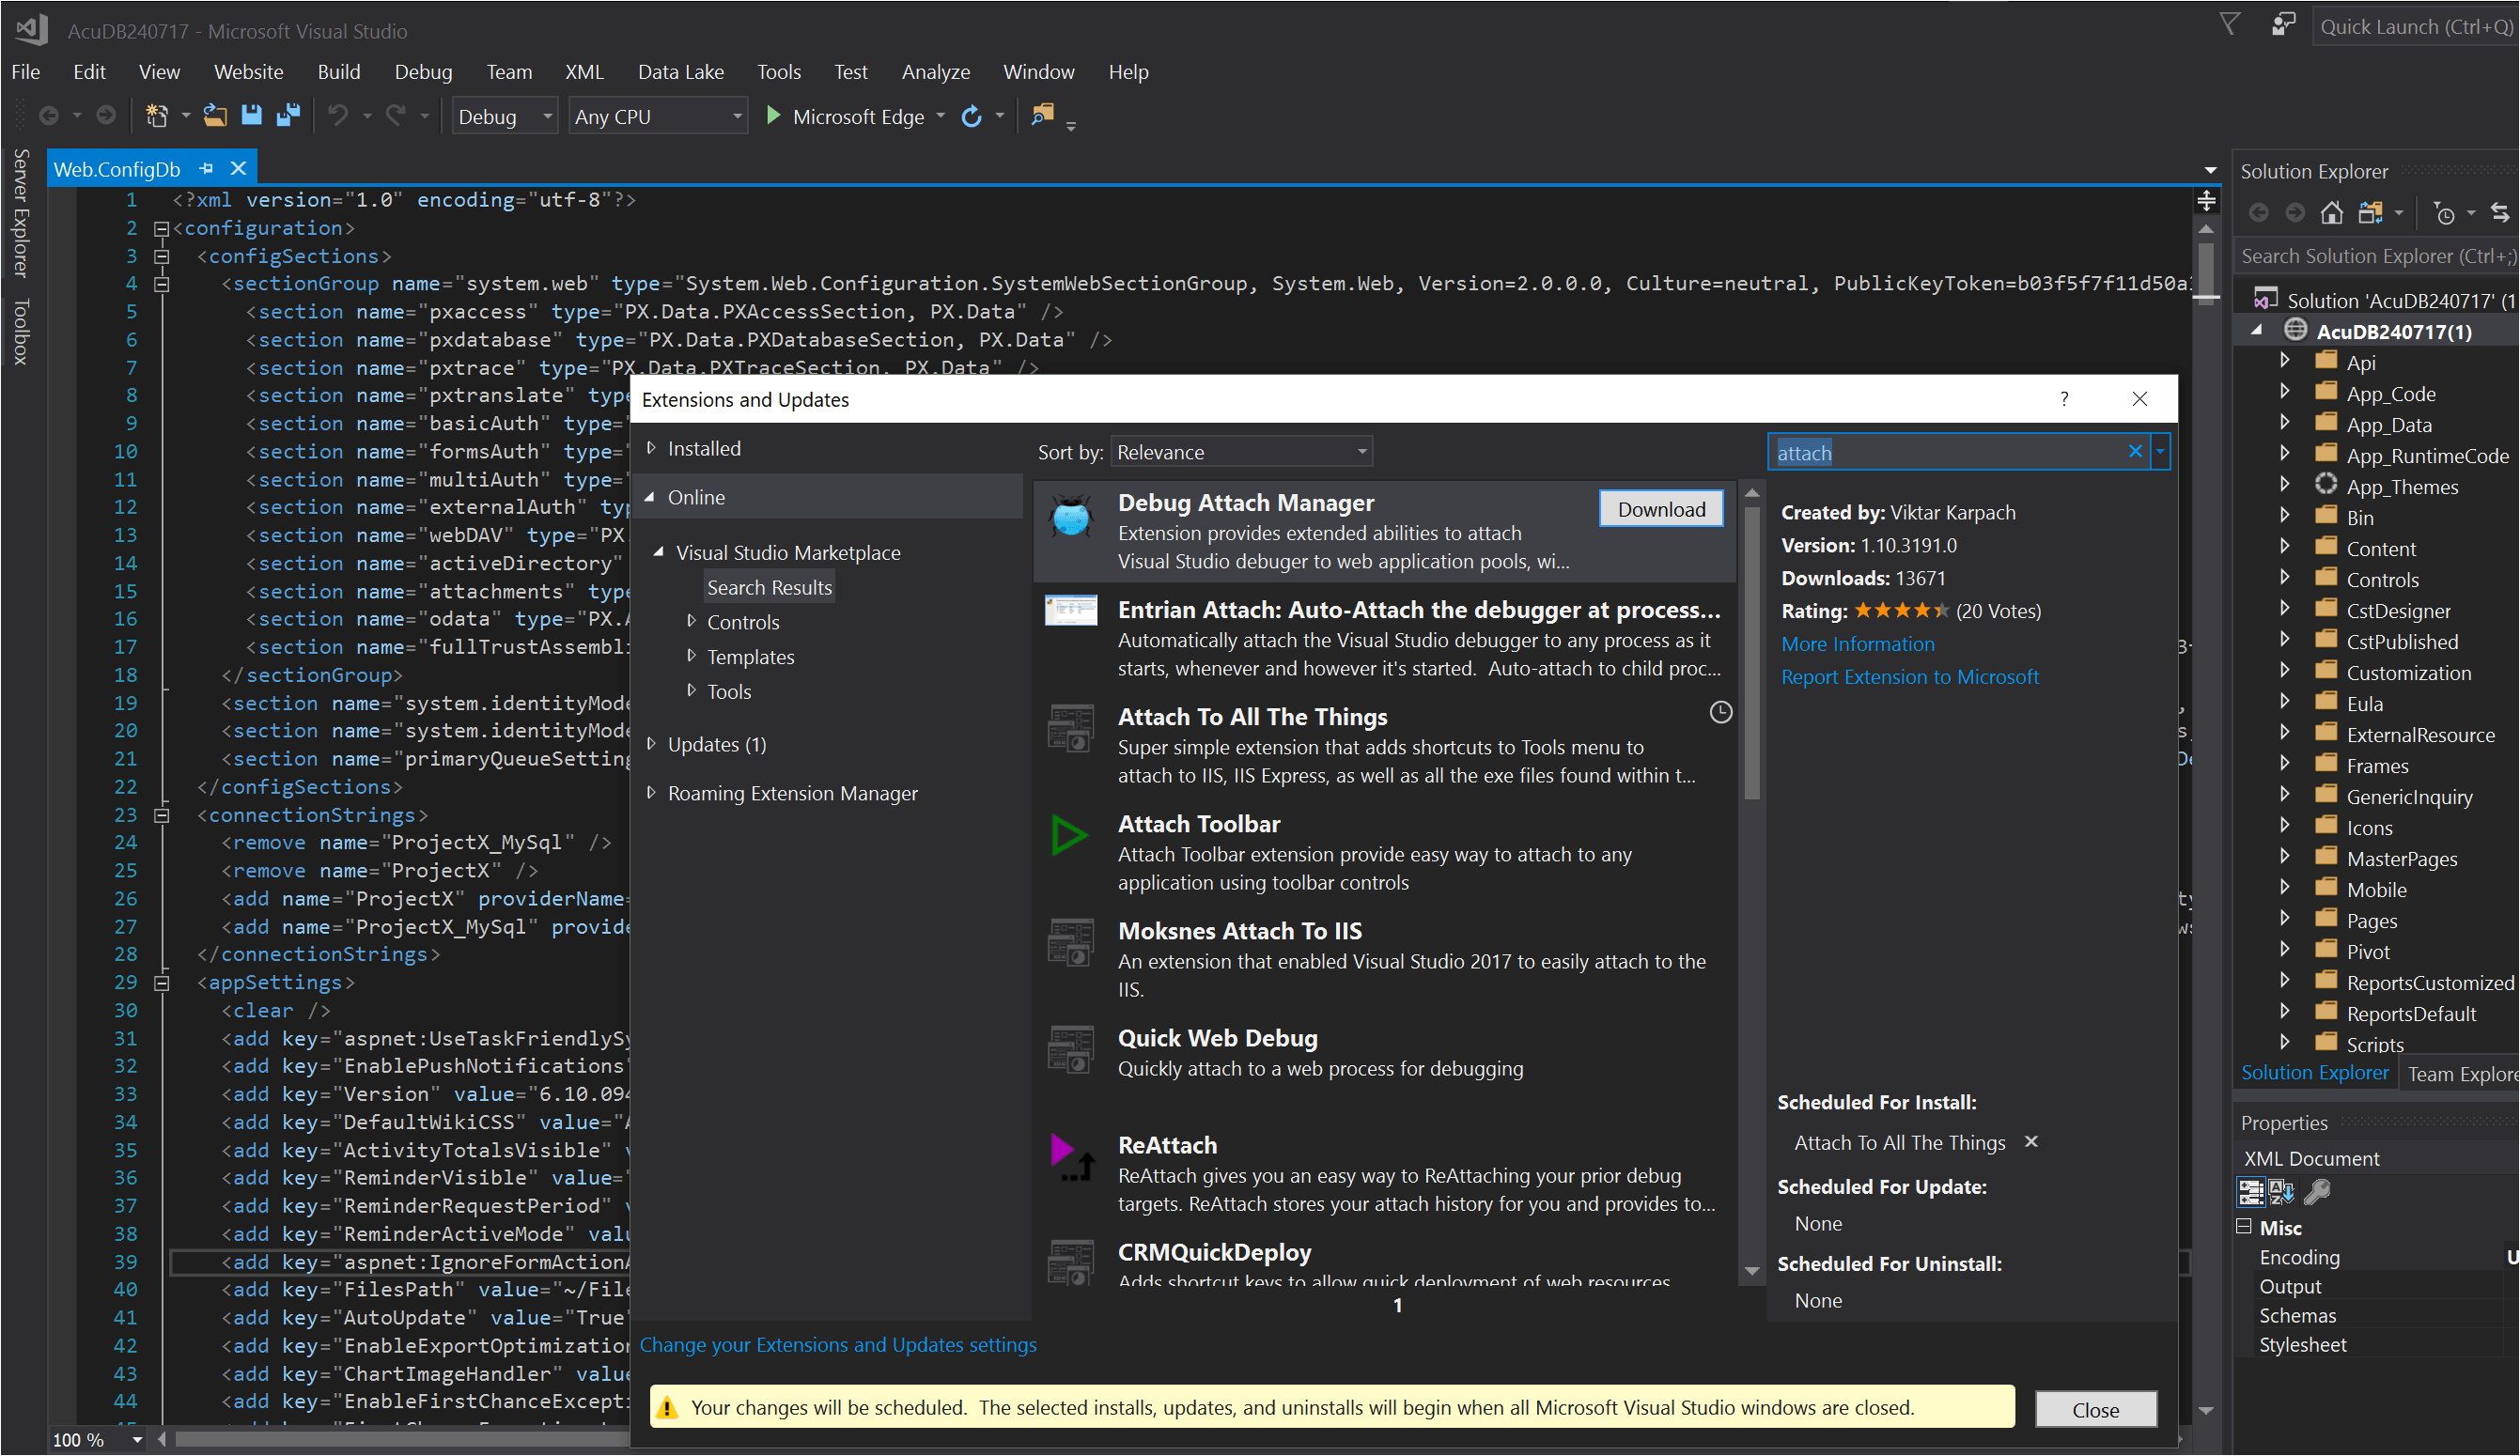Click the Search Solution Explorer field

[2376, 256]
